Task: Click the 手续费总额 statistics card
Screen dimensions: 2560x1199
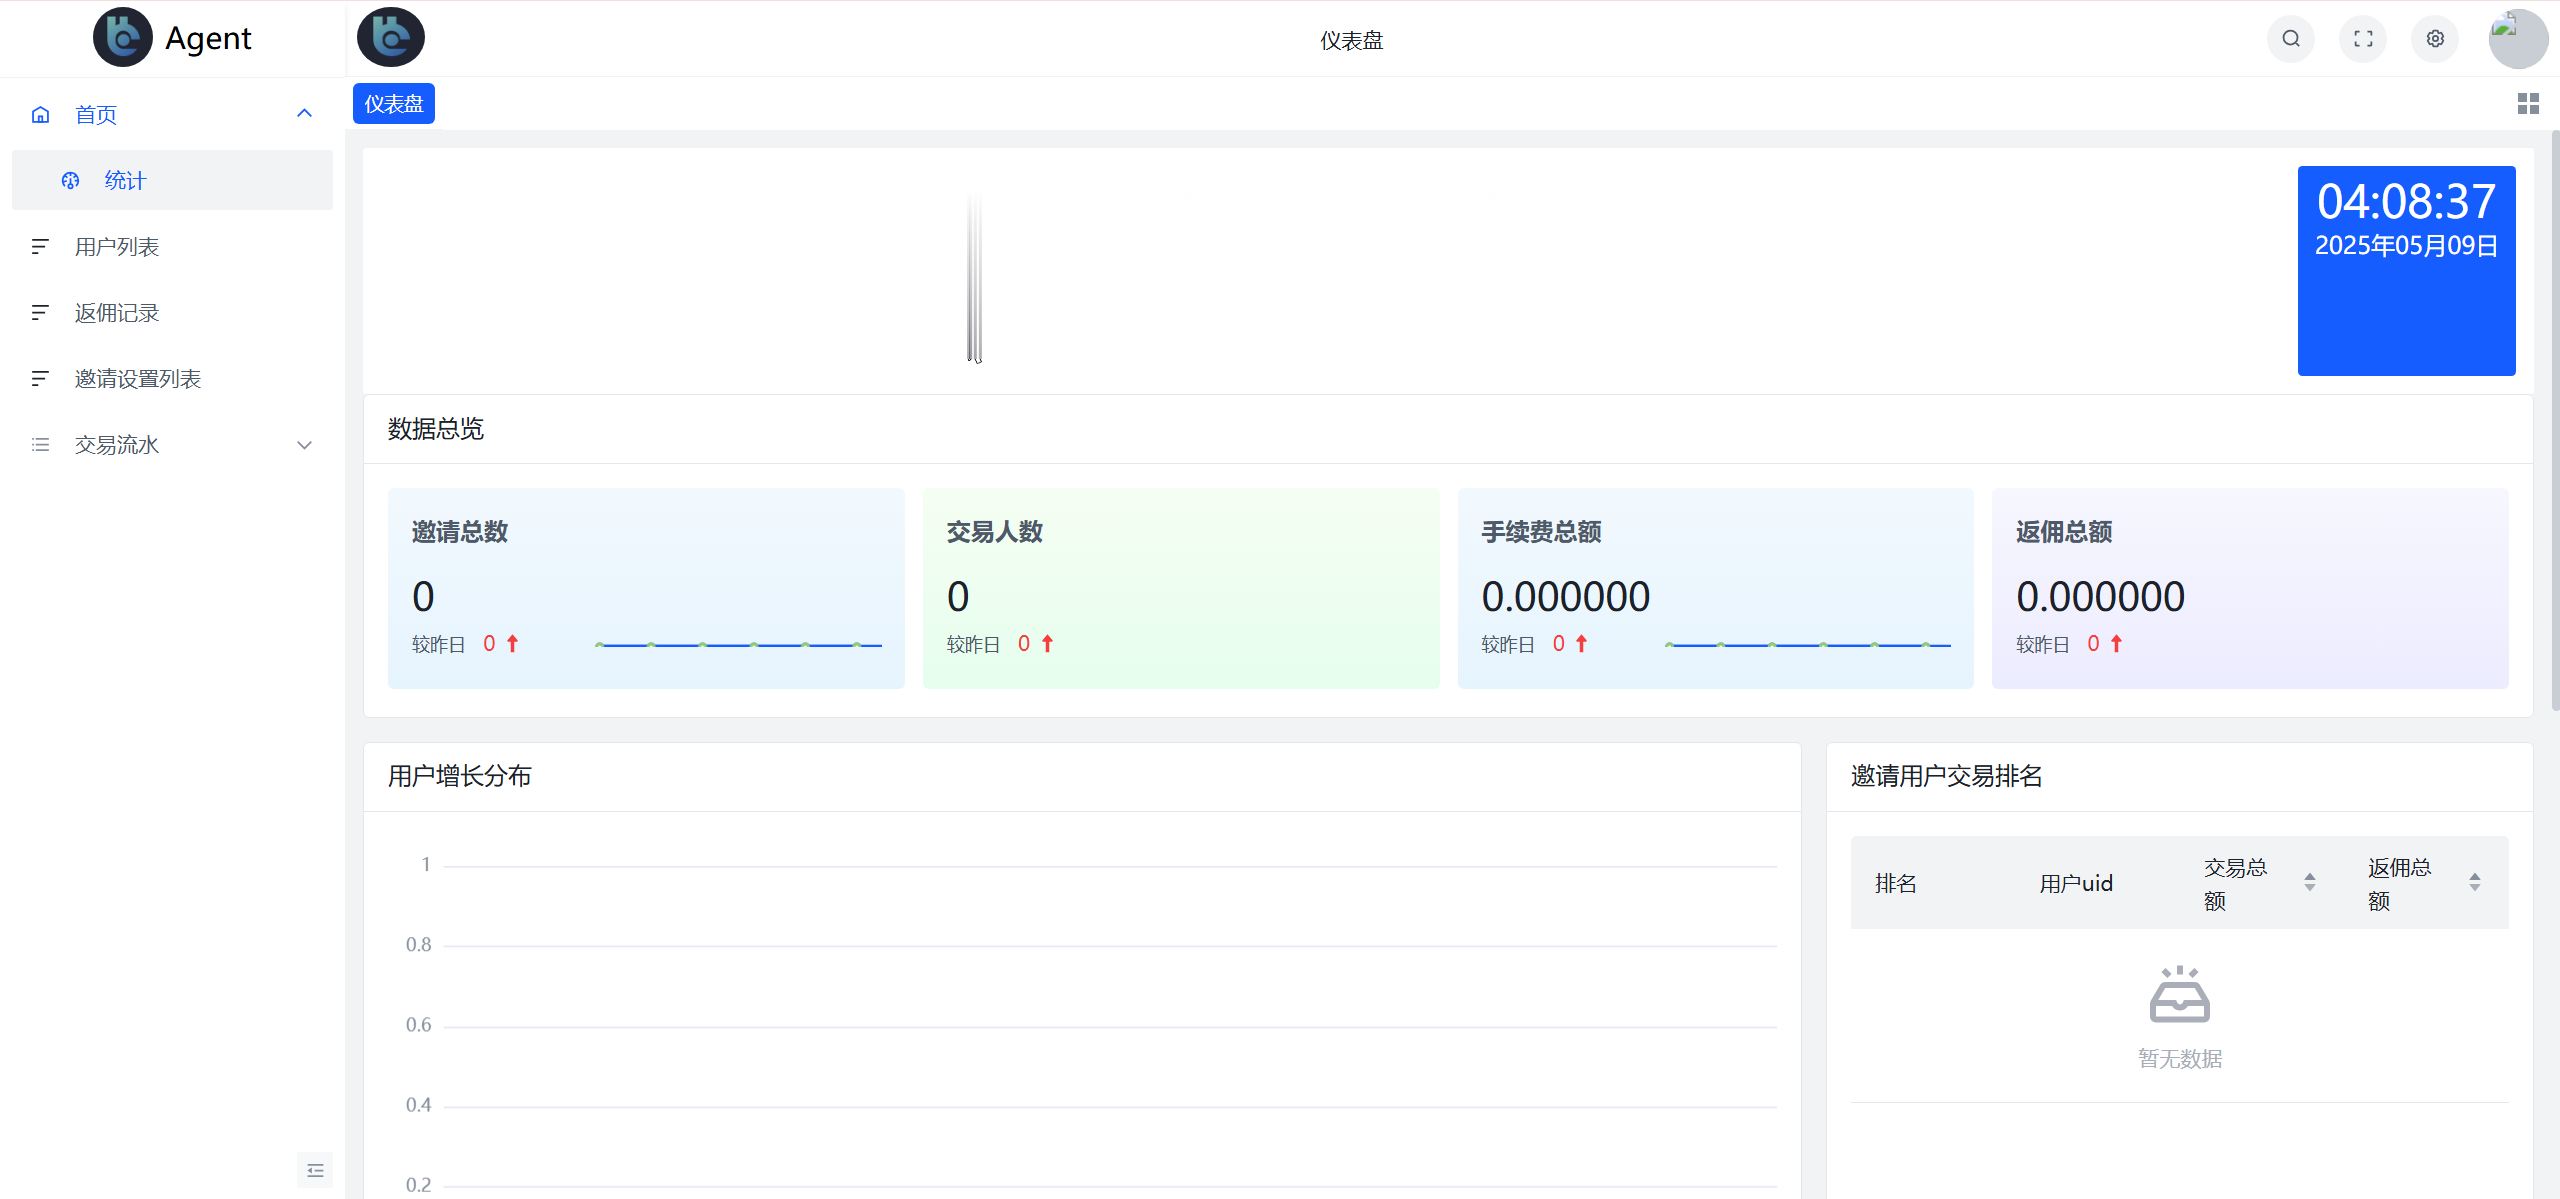Action: point(1714,588)
